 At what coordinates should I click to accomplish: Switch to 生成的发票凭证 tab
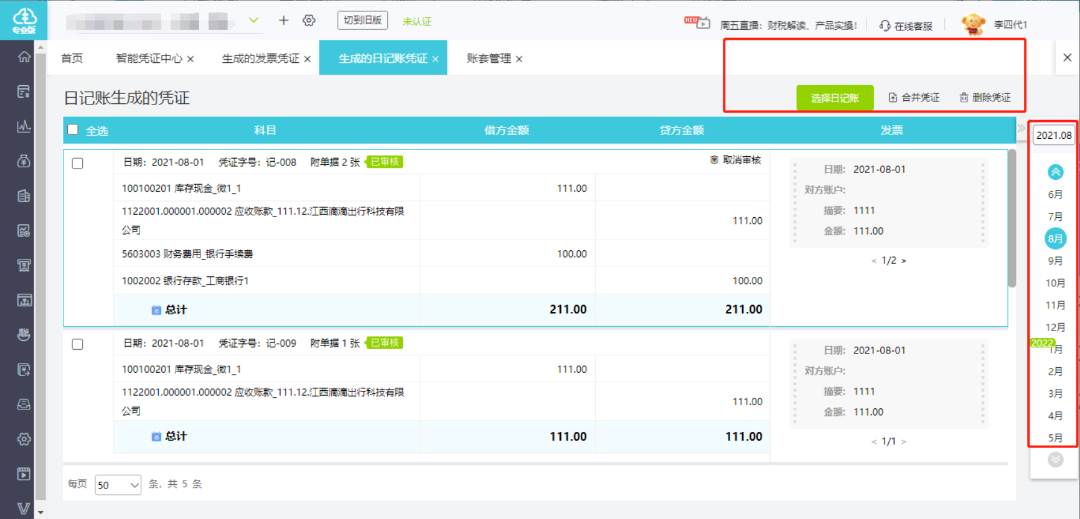(x=260, y=59)
